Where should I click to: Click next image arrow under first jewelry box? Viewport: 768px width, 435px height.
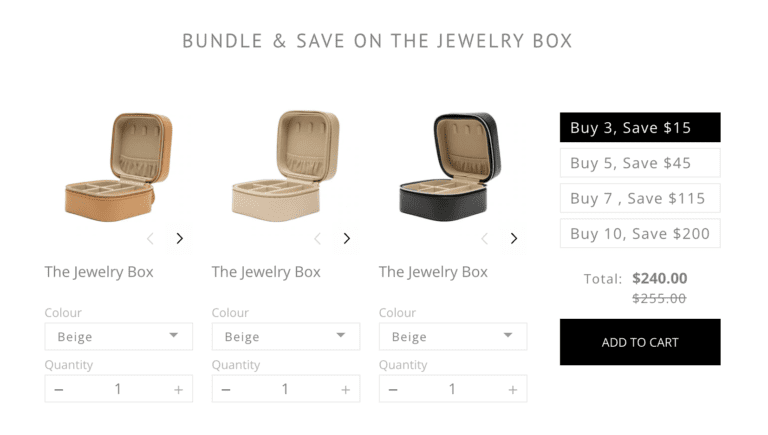point(180,238)
